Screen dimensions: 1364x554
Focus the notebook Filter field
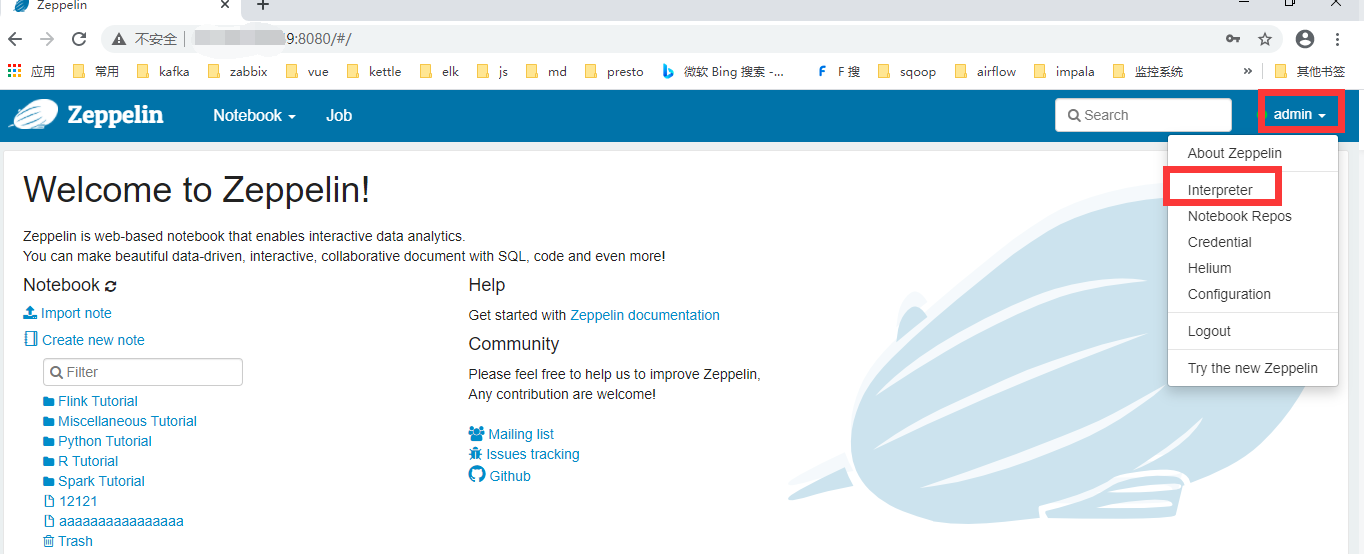coord(143,372)
